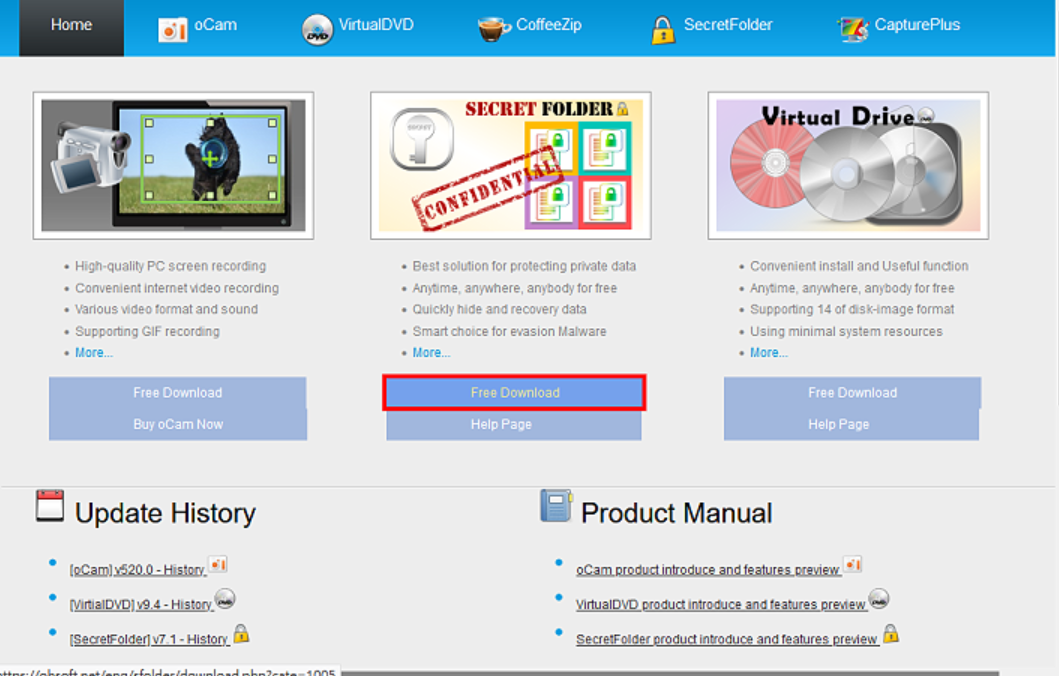Click DVD icon beside VirtualDVD product preview
The width and height of the screenshot is (1059, 676).
pyautogui.click(x=879, y=599)
